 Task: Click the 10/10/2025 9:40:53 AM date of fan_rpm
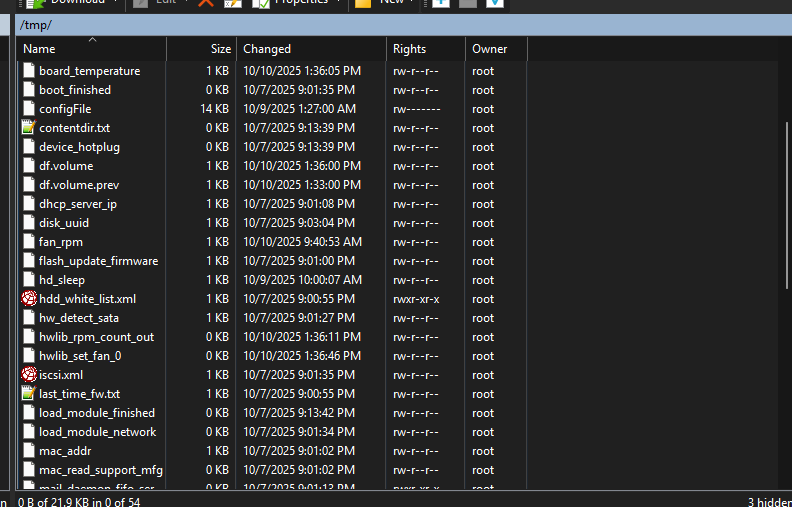[x=303, y=242]
